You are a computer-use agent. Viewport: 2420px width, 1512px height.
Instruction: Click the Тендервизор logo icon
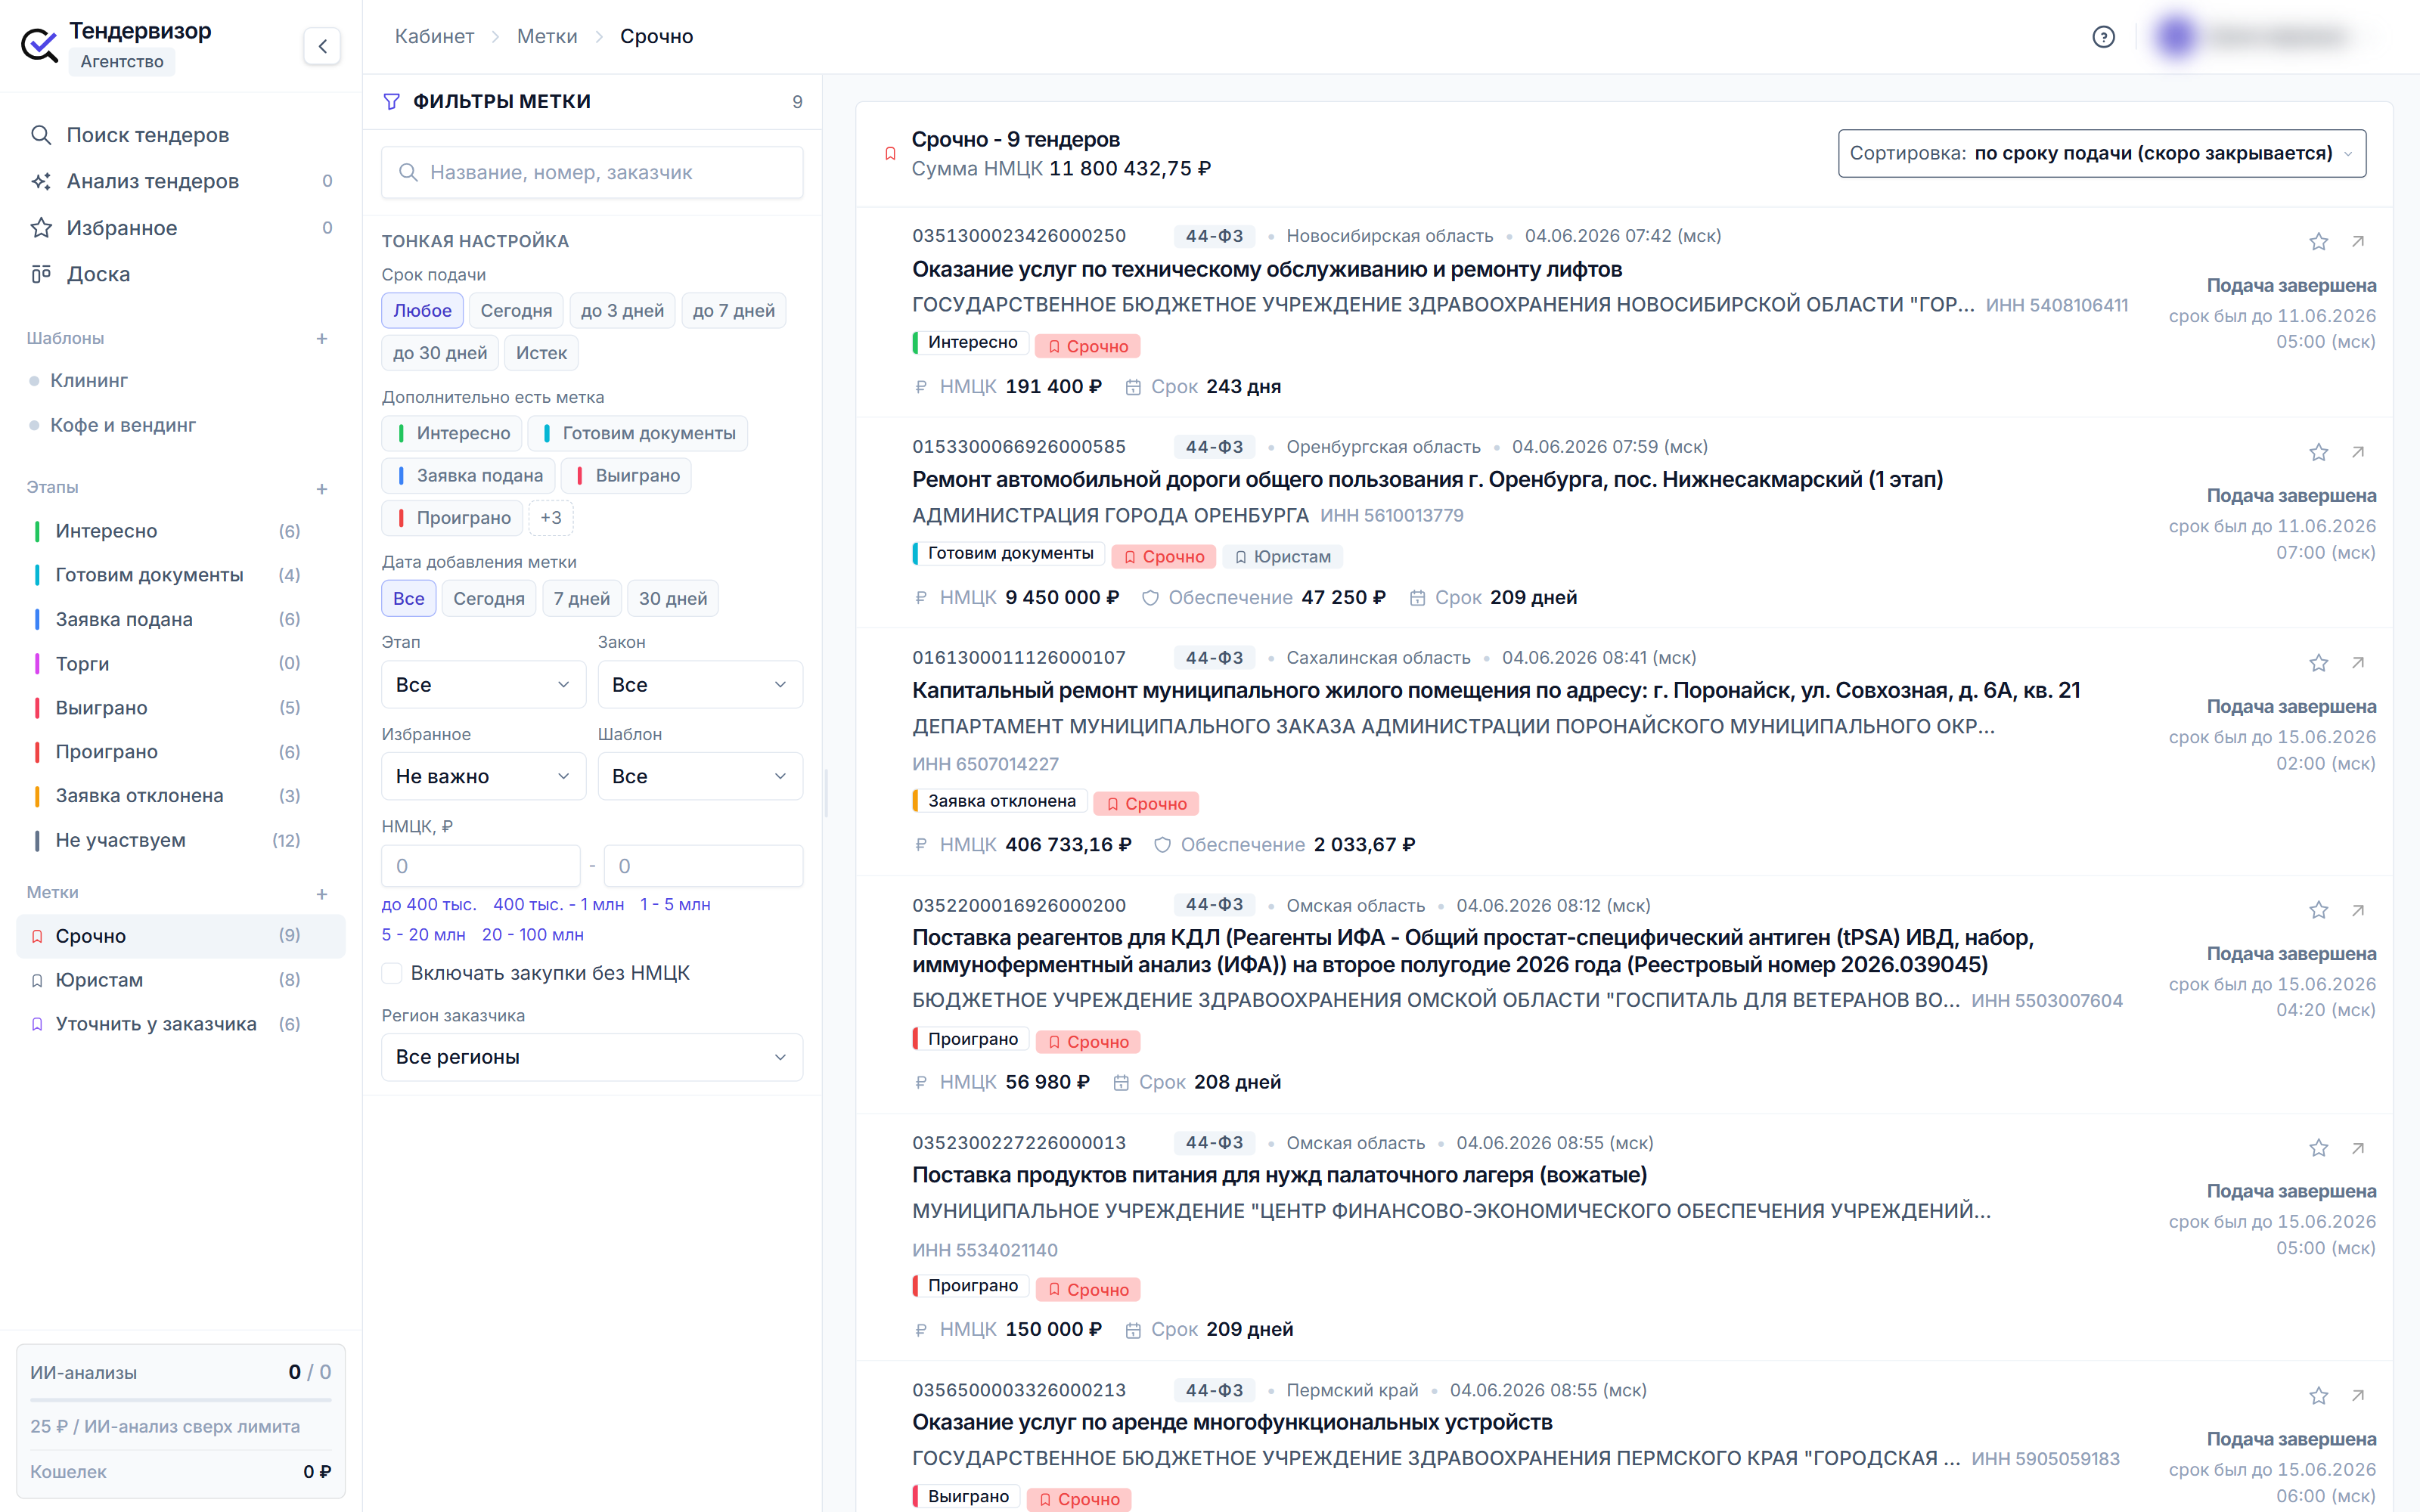pyautogui.click(x=40, y=45)
